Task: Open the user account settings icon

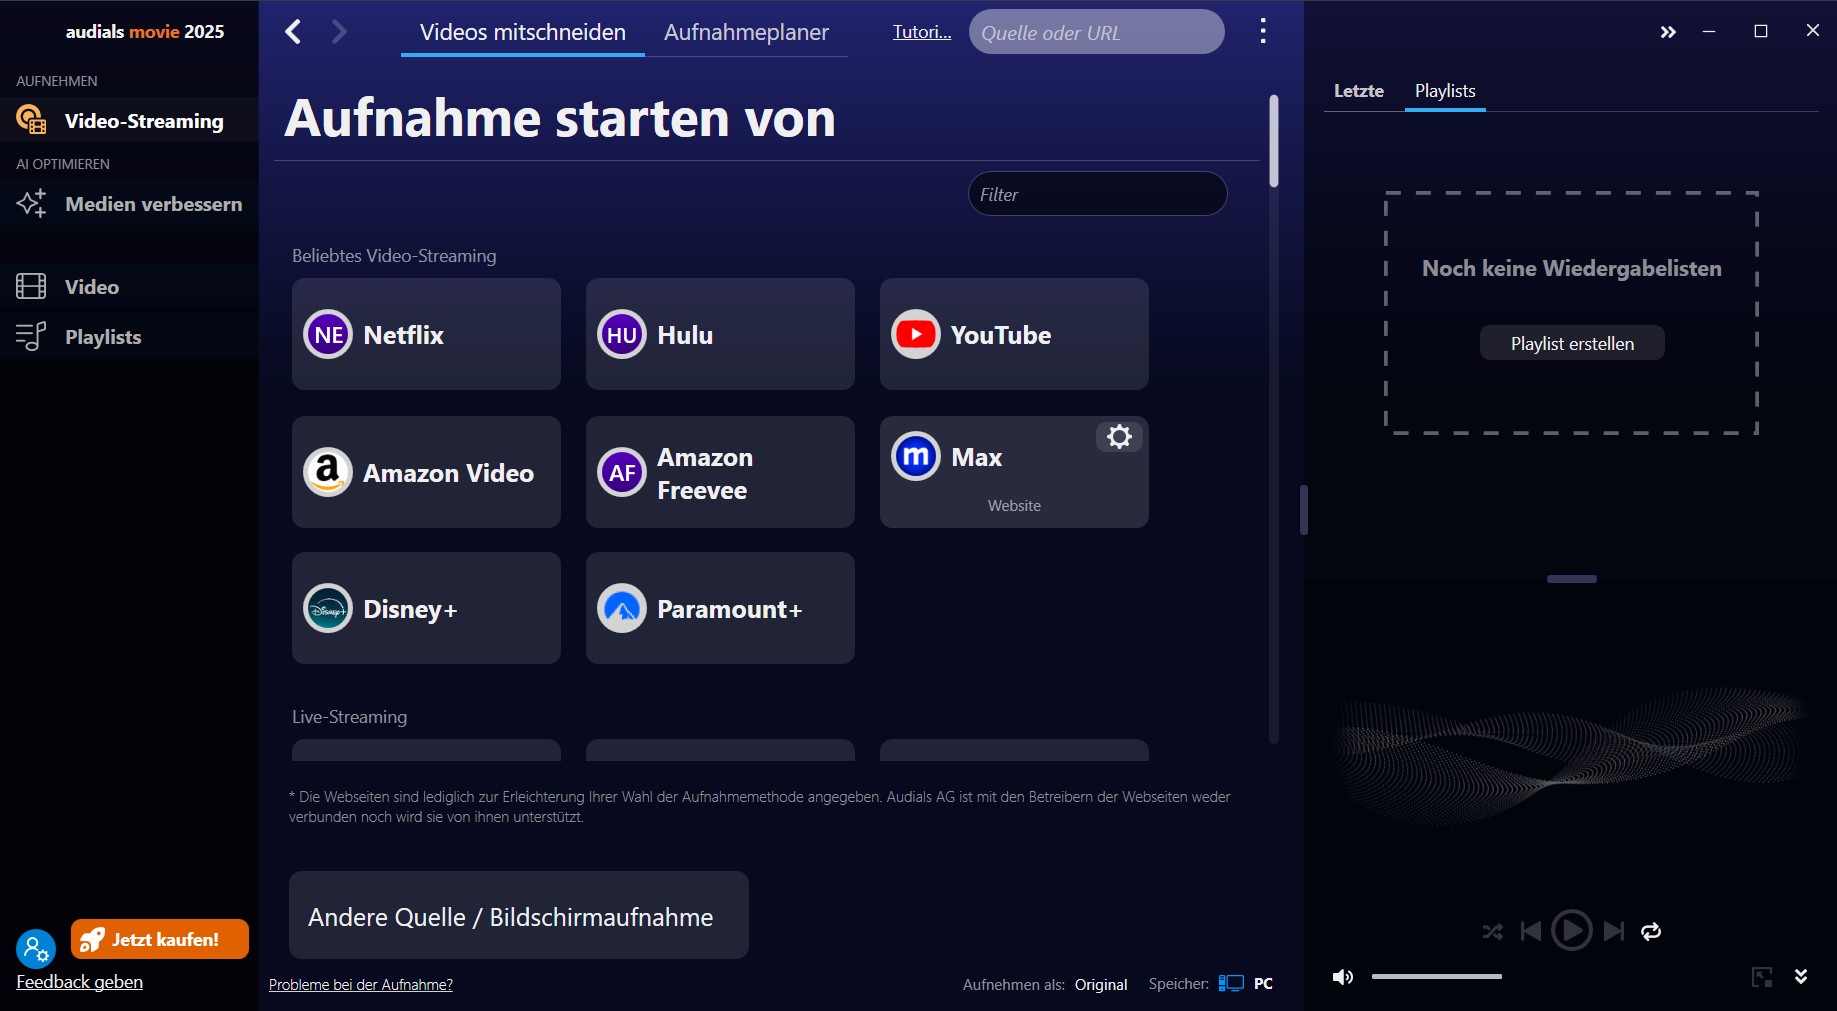Action: click(36, 949)
